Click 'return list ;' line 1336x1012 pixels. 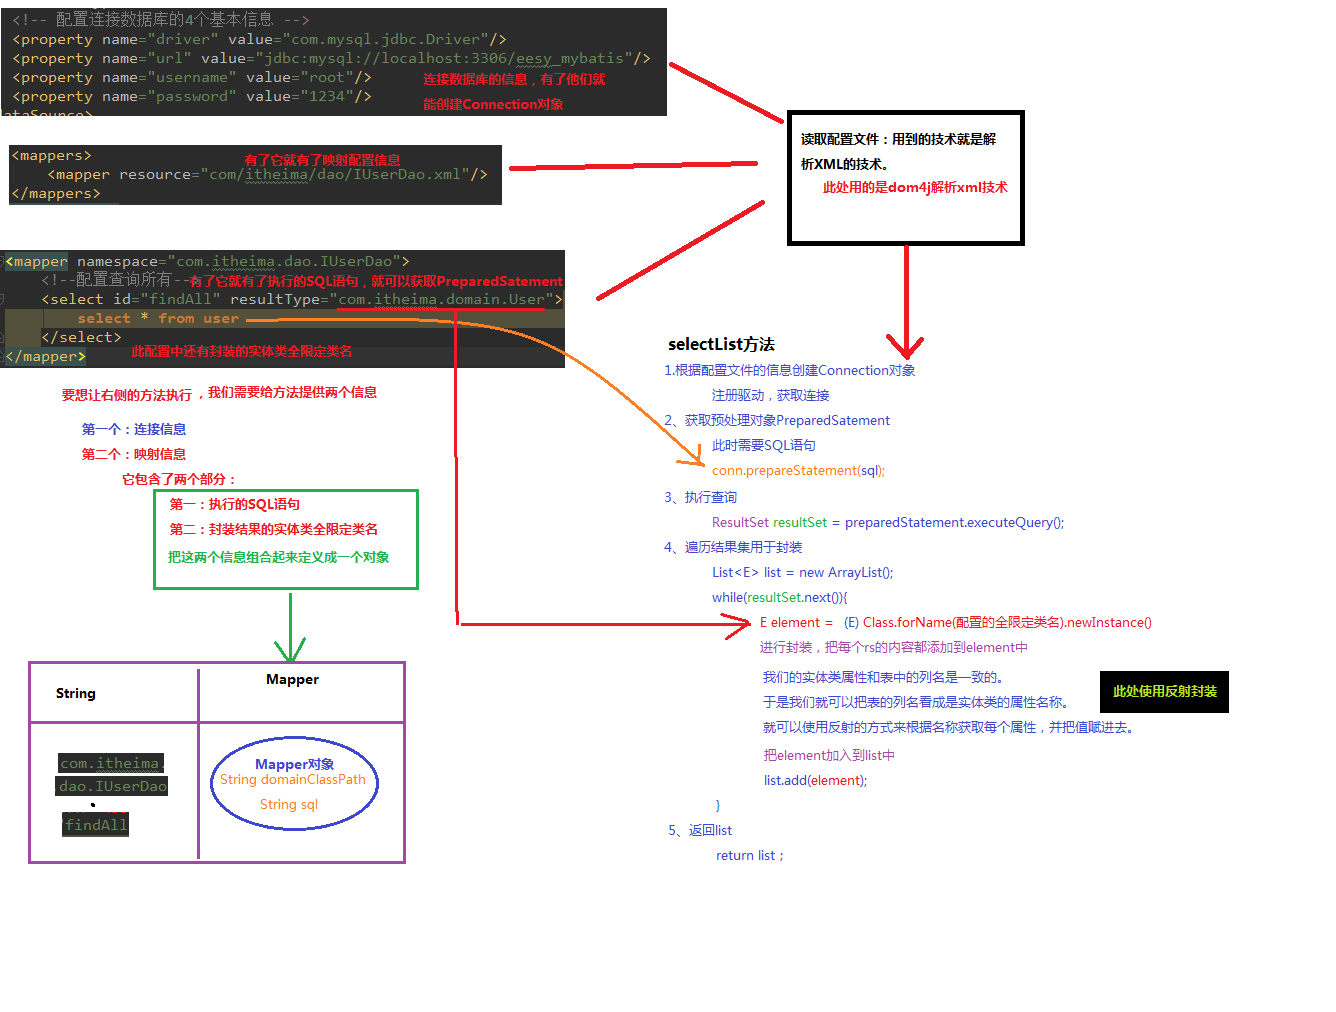coord(750,855)
